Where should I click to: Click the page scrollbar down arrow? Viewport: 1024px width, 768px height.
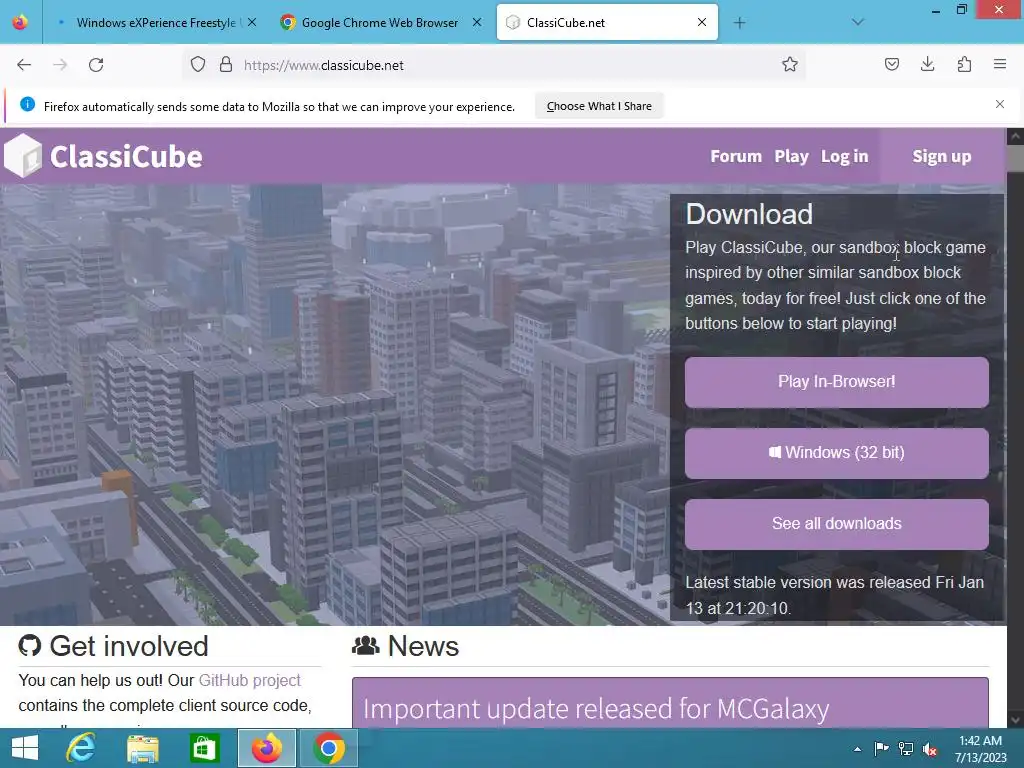click(x=1015, y=720)
